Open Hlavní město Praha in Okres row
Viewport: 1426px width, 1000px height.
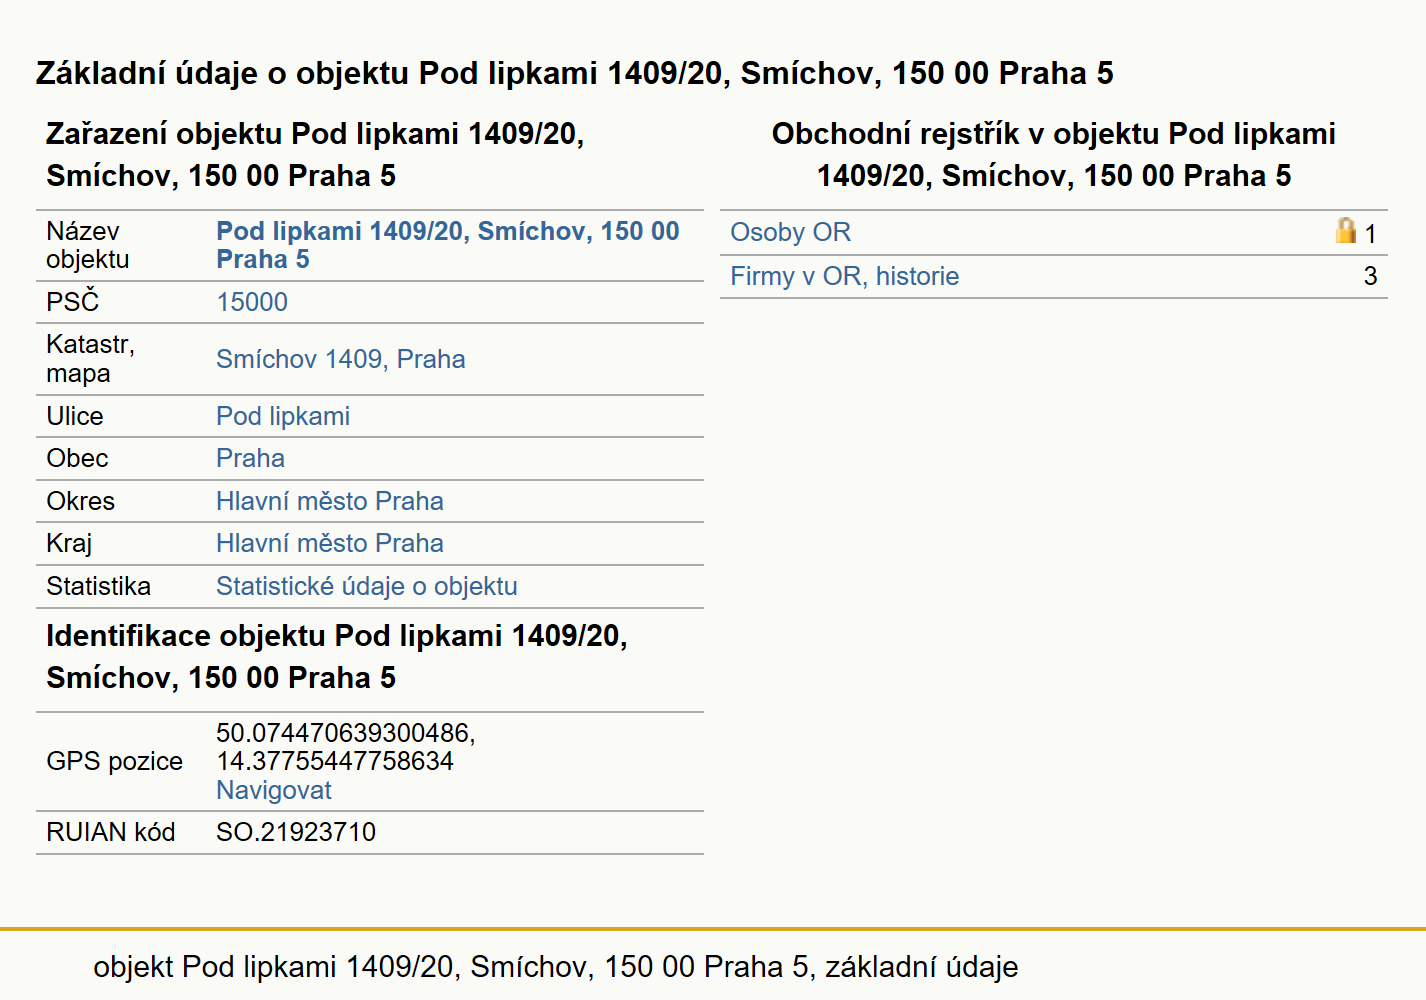(329, 501)
